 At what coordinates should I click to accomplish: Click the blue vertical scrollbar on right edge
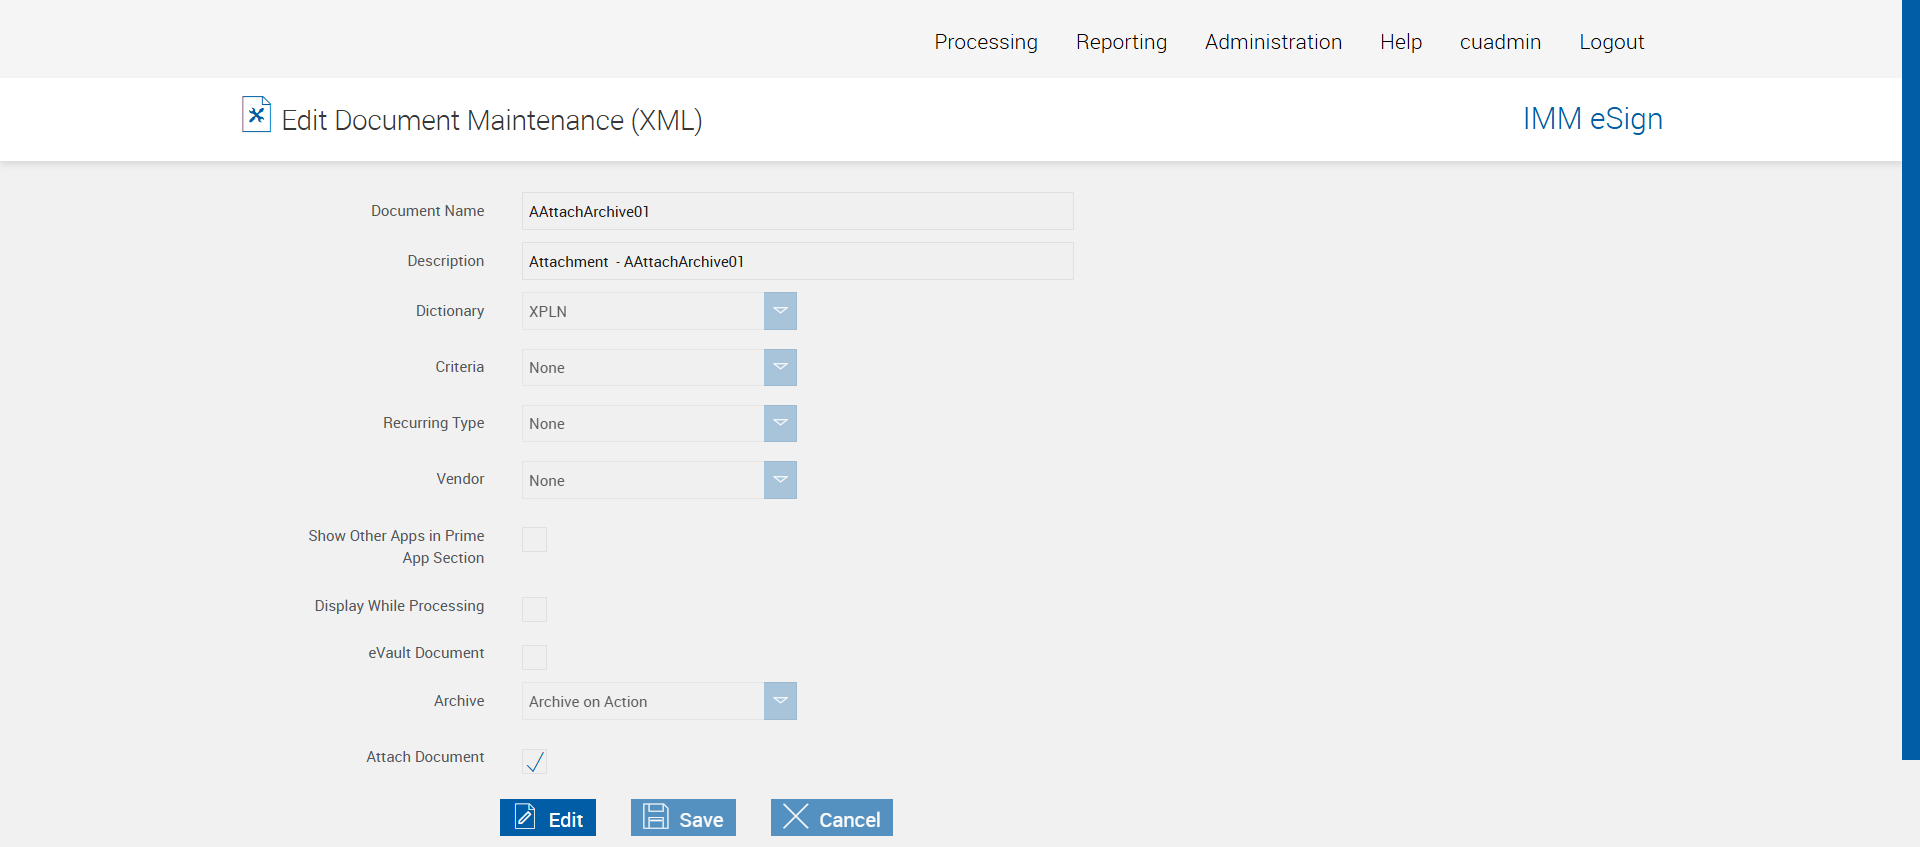tap(1910, 380)
